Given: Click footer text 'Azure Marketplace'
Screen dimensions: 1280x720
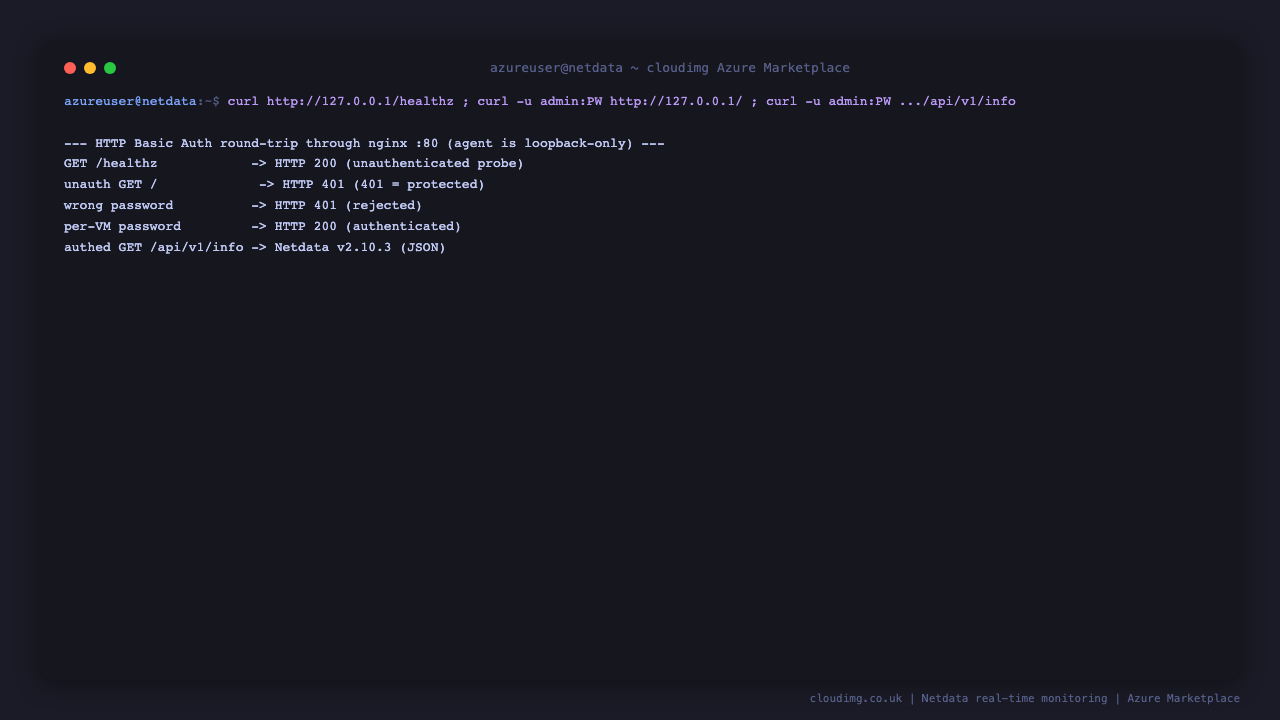Looking at the screenshot, I should [x=1183, y=698].
